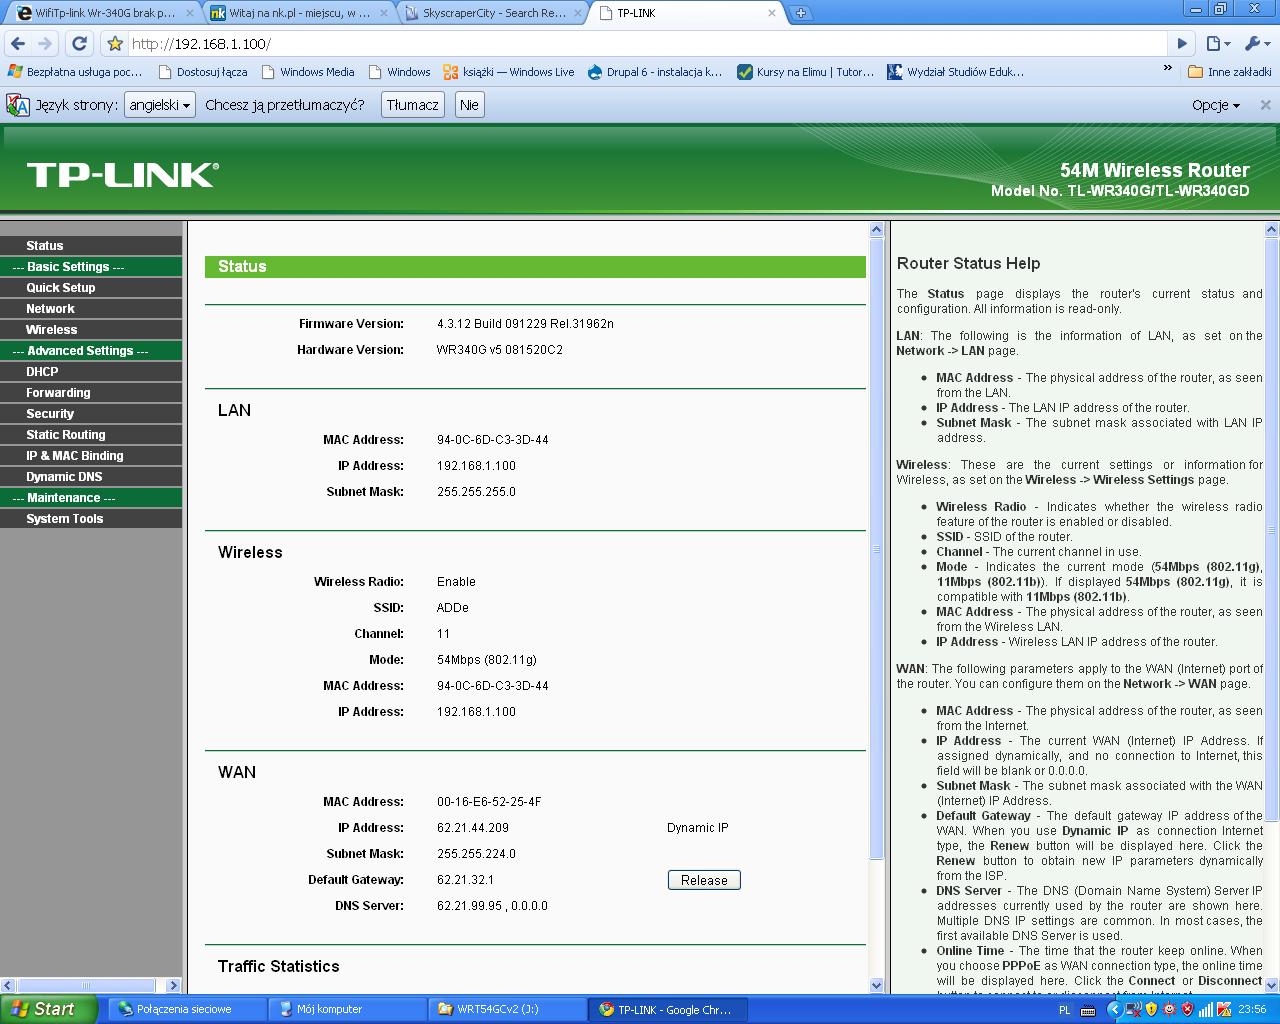
Task: Click the firmware version 4.3.12 Build text
Action: pyautogui.click(x=525, y=324)
